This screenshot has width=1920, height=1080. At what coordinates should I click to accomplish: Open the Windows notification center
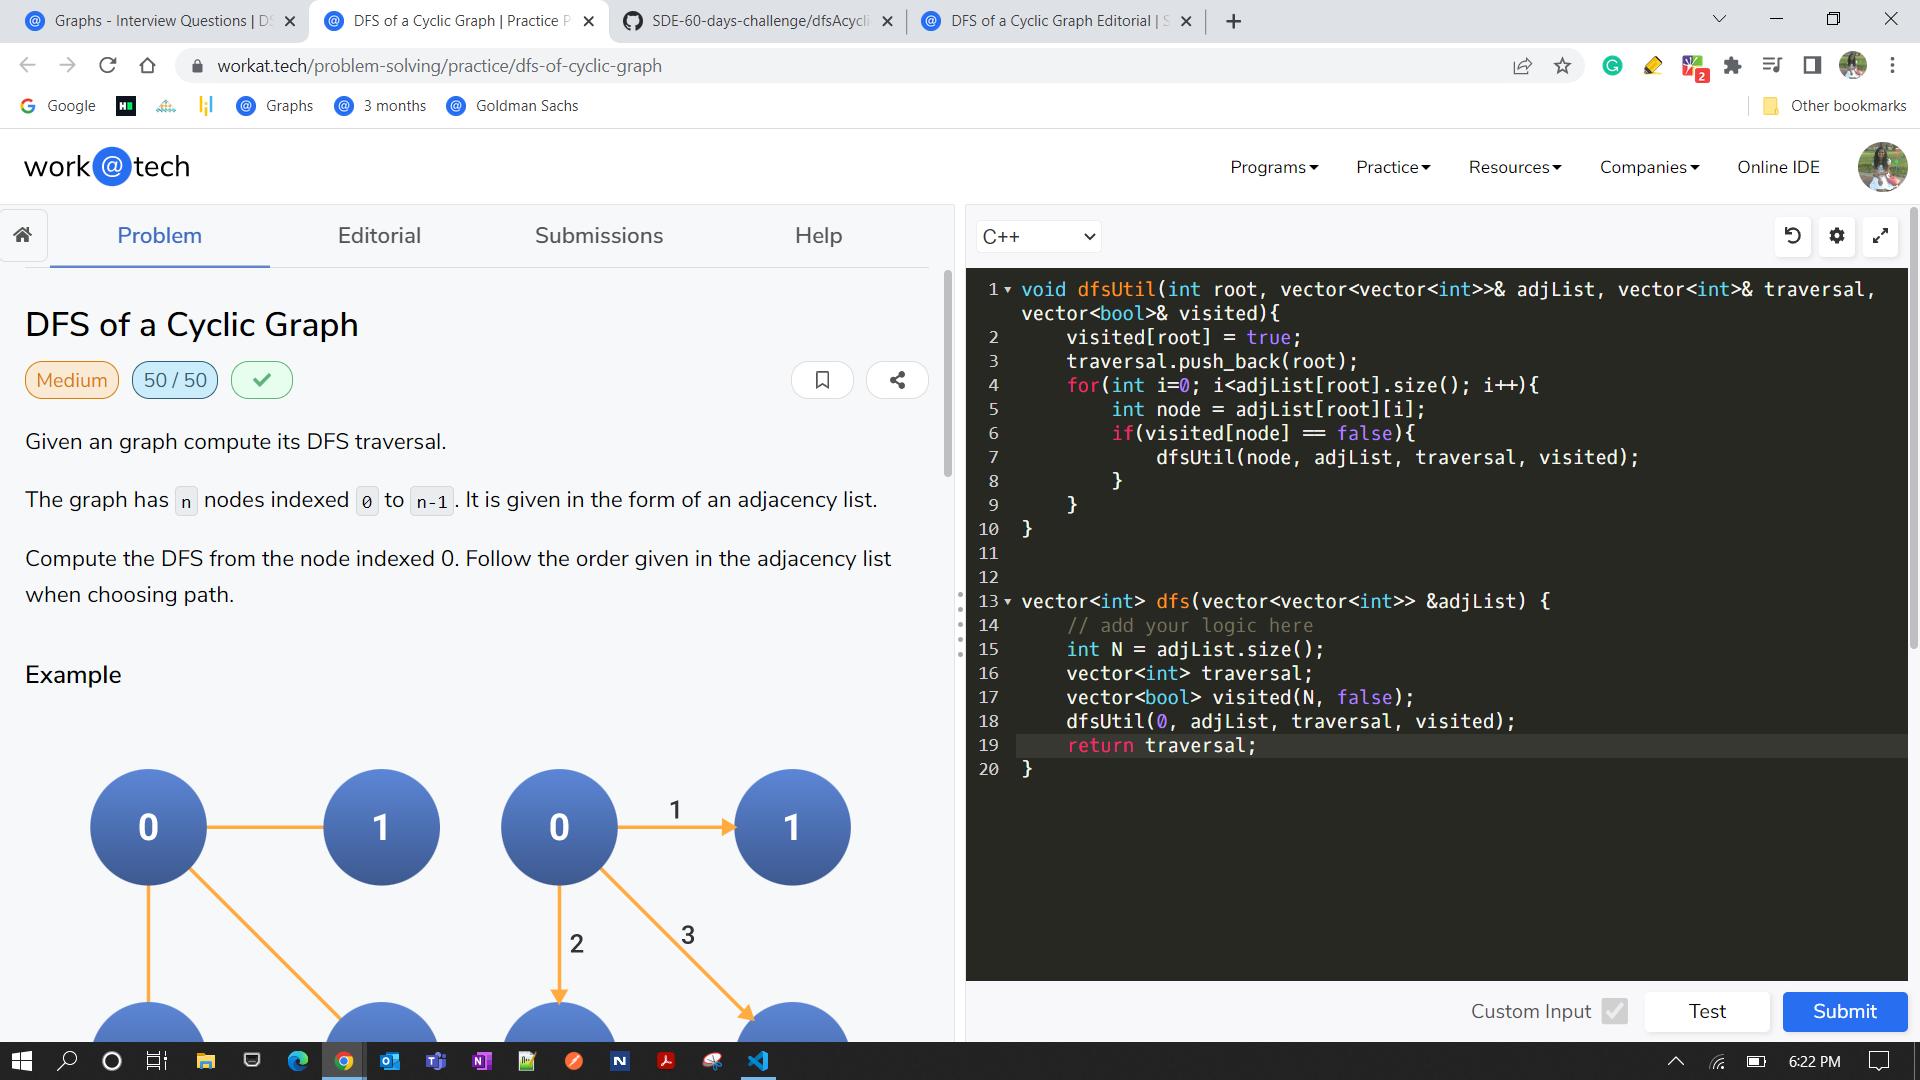[1879, 1061]
